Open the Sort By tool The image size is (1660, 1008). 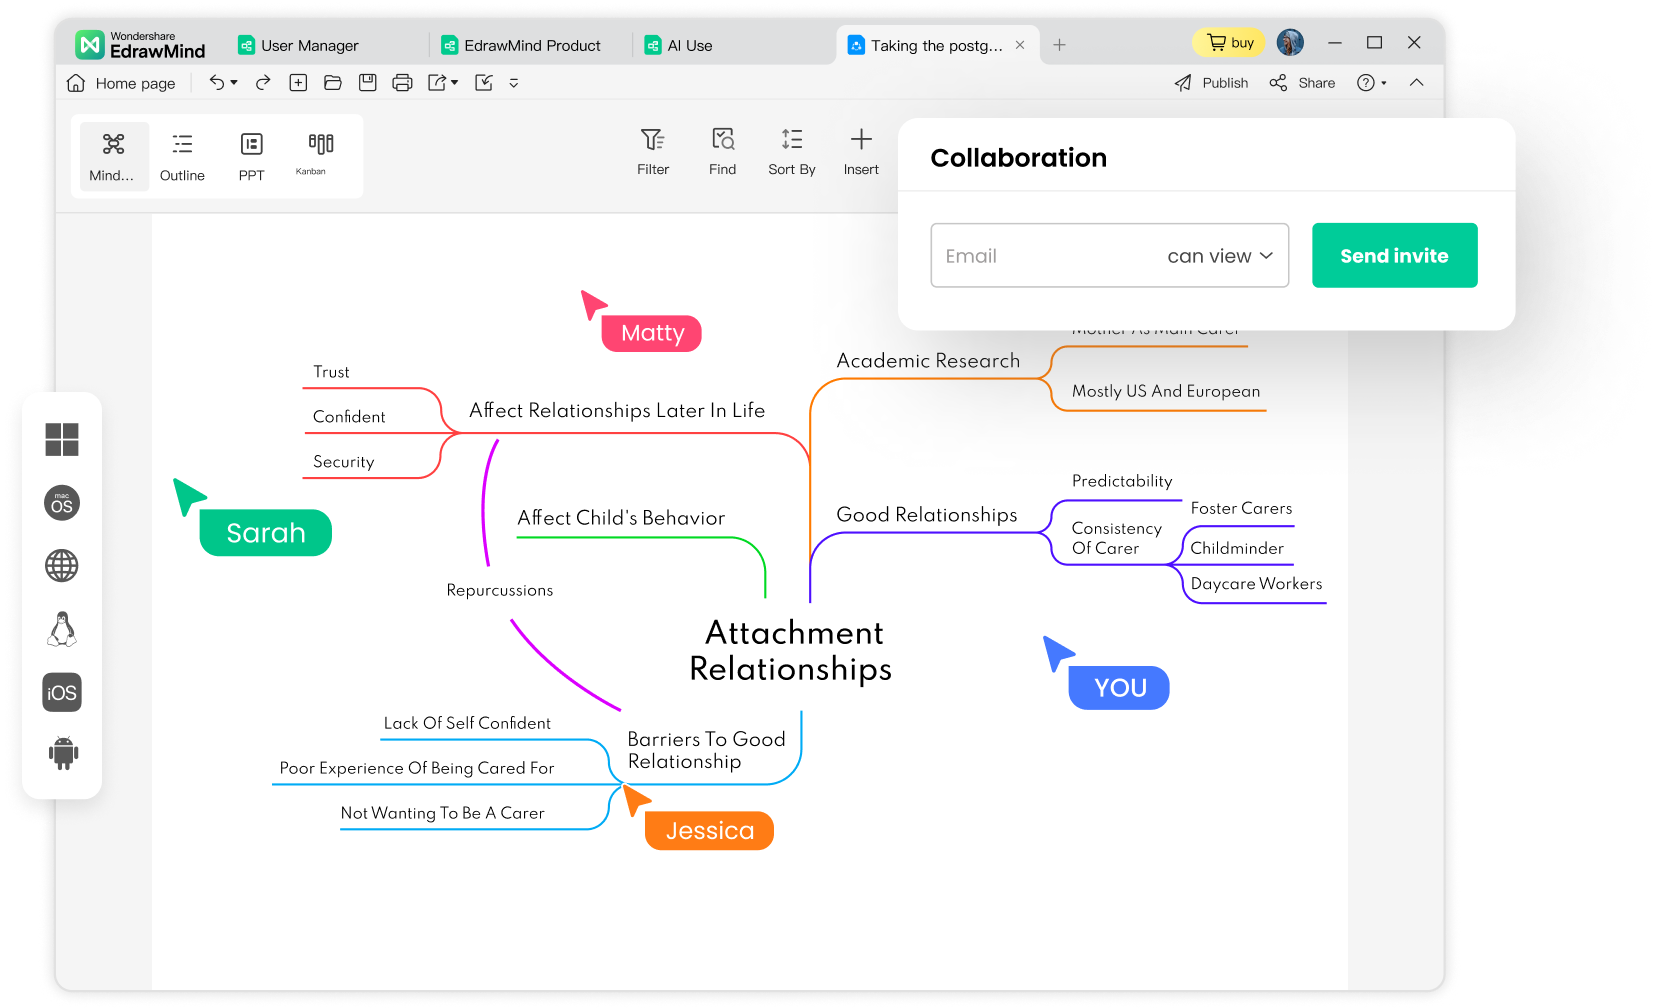(791, 151)
